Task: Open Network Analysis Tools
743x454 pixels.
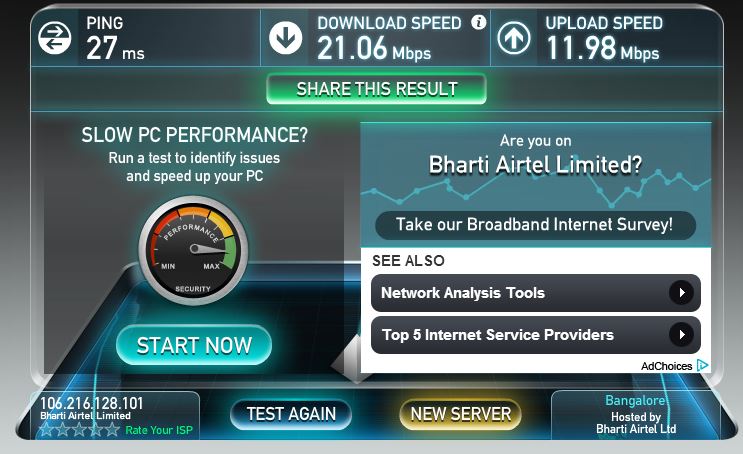Action: (x=536, y=293)
